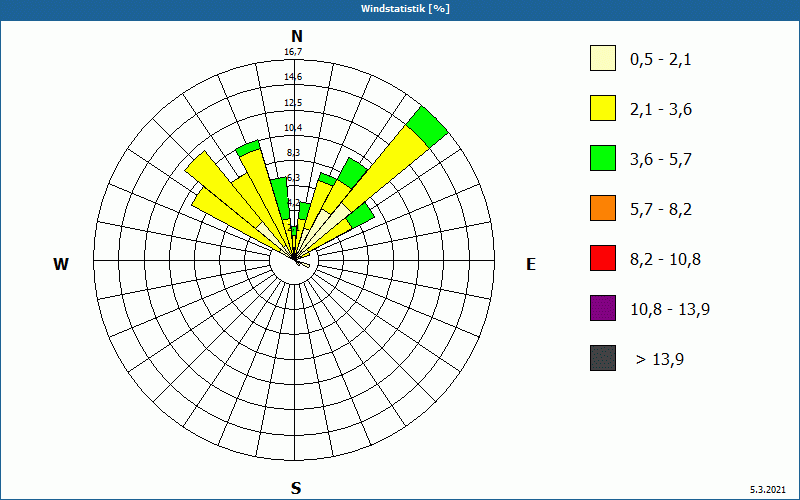Click the white calm circle at rose center
Viewport: 800px width, 500px height.
point(294,260)
